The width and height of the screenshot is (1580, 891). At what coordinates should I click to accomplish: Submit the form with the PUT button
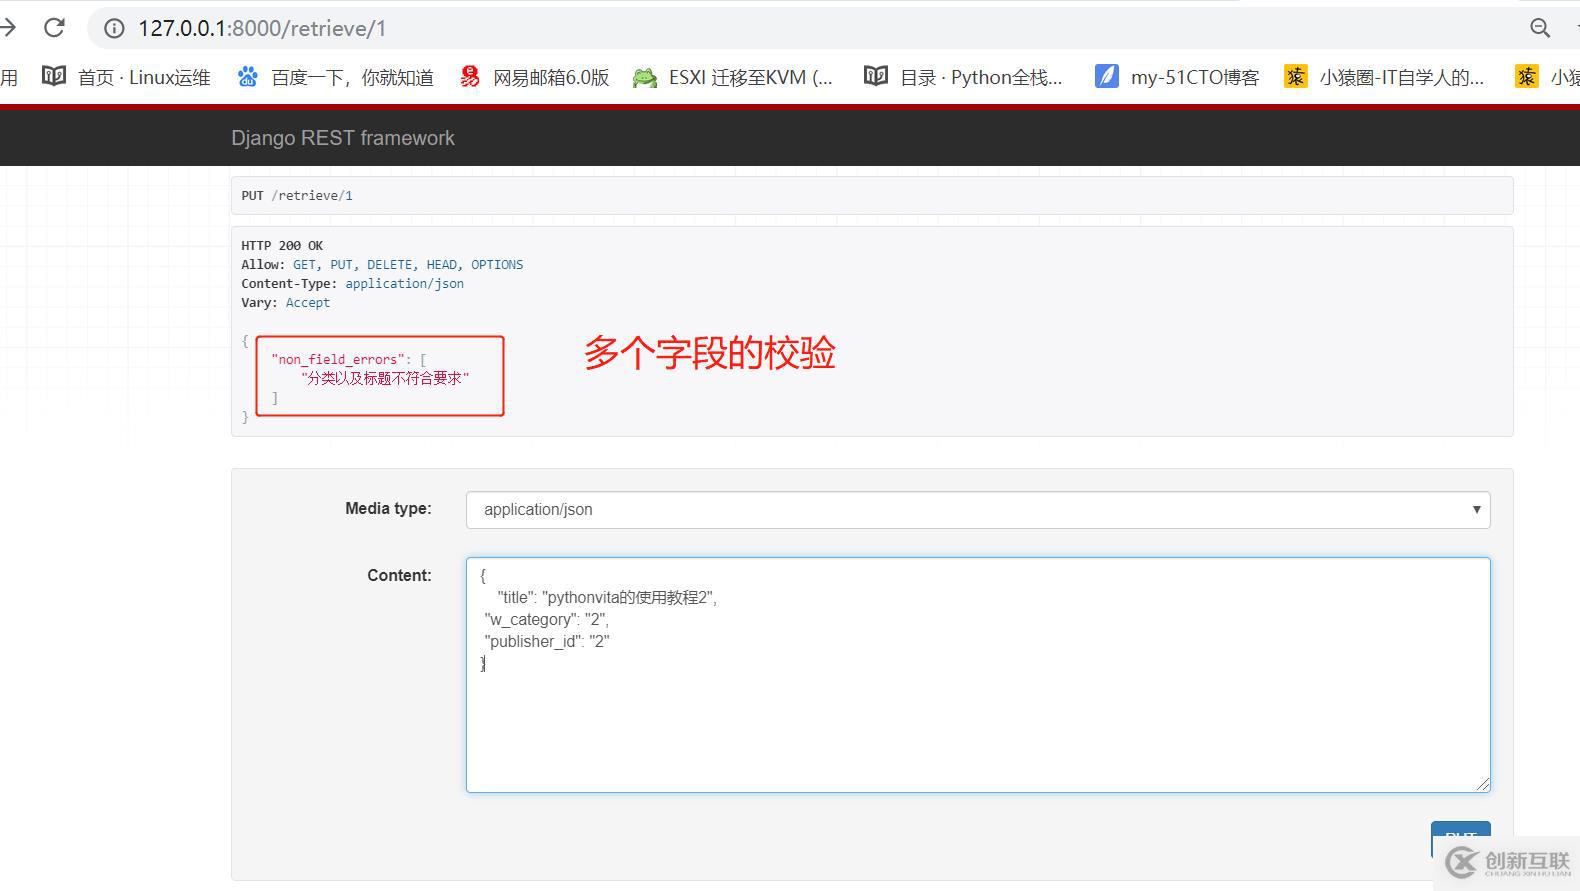coord(1460,838)
